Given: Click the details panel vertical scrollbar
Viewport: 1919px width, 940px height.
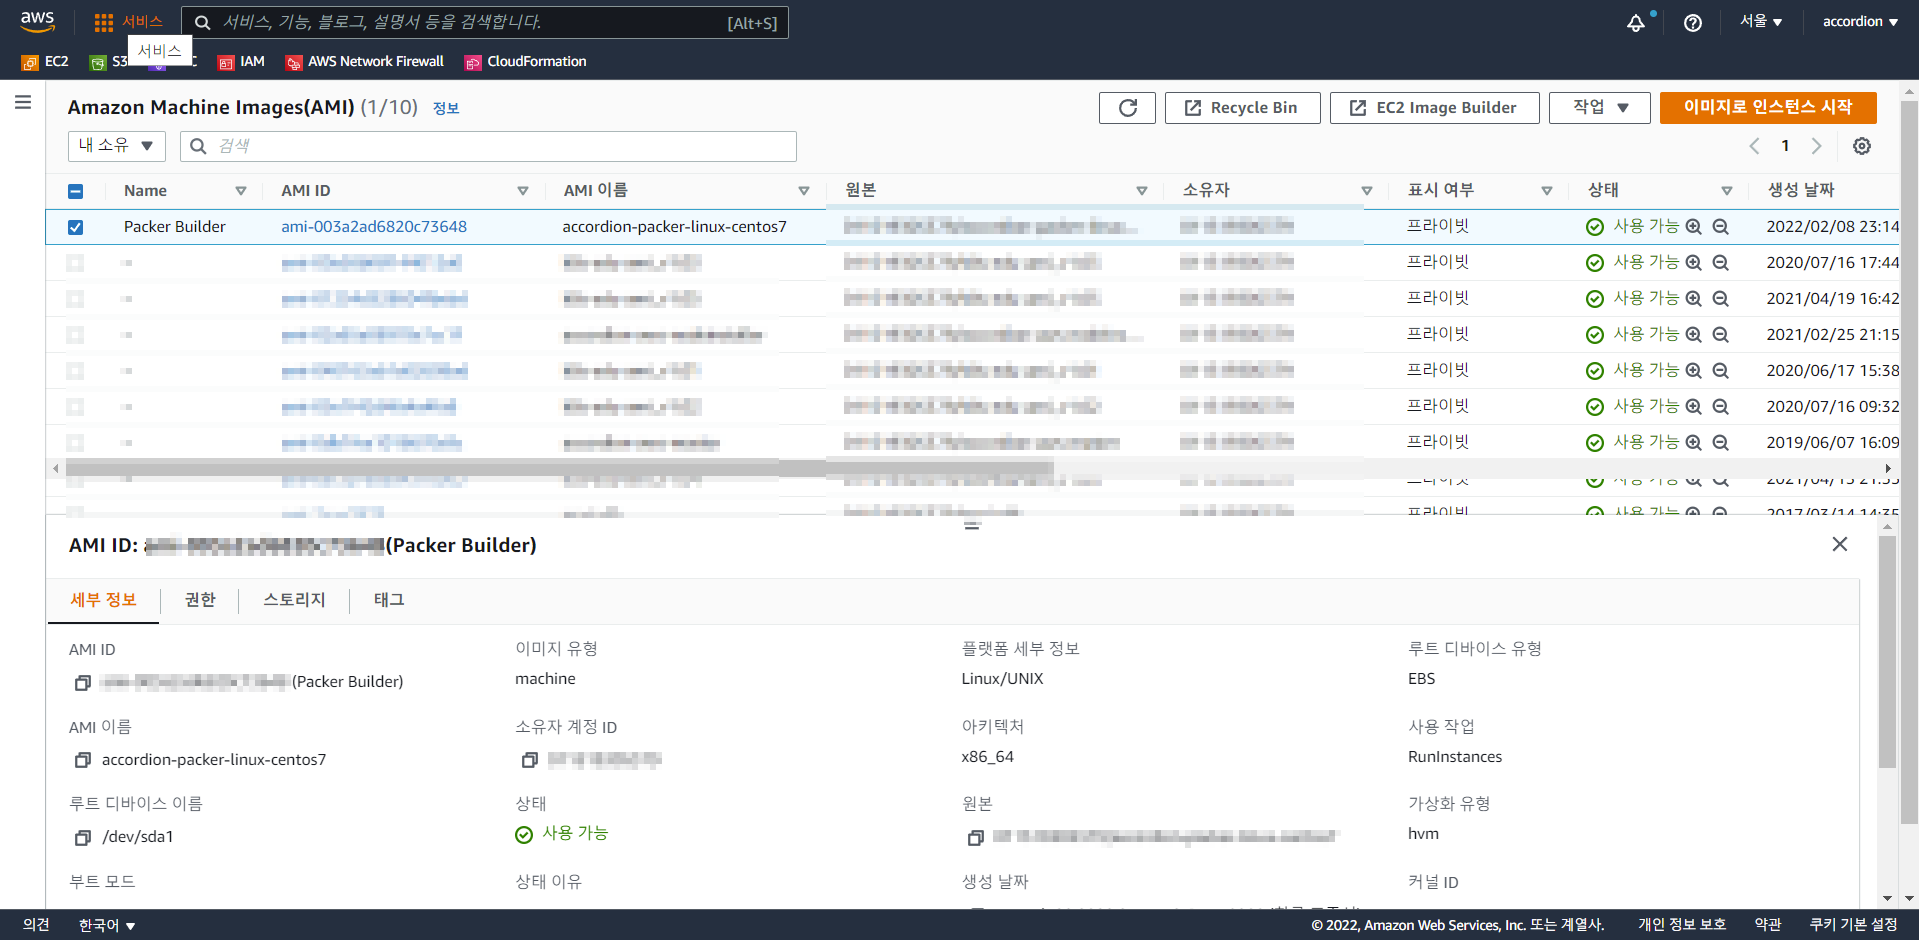Looking at the screenshot, I should coord(1887,652).
